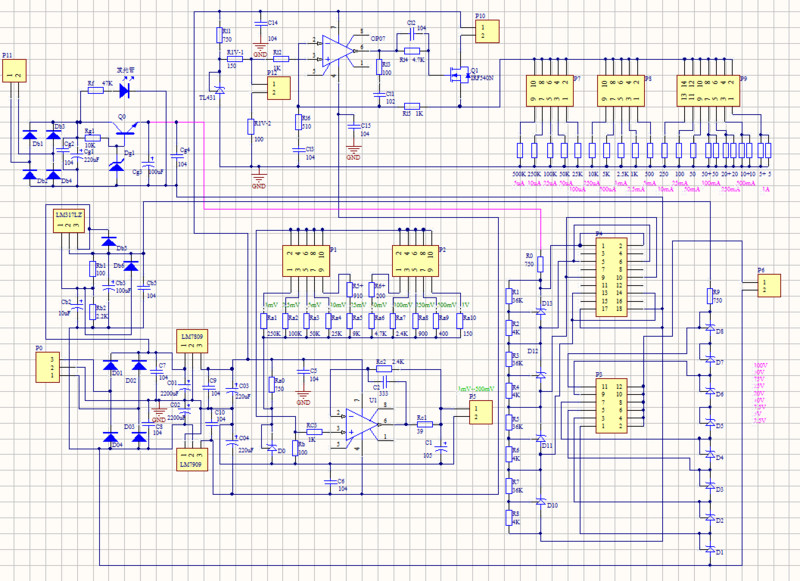Select the OP07 op-amp triangle
800x581 pixels.
pyautogui.click(x=339, y=50)
